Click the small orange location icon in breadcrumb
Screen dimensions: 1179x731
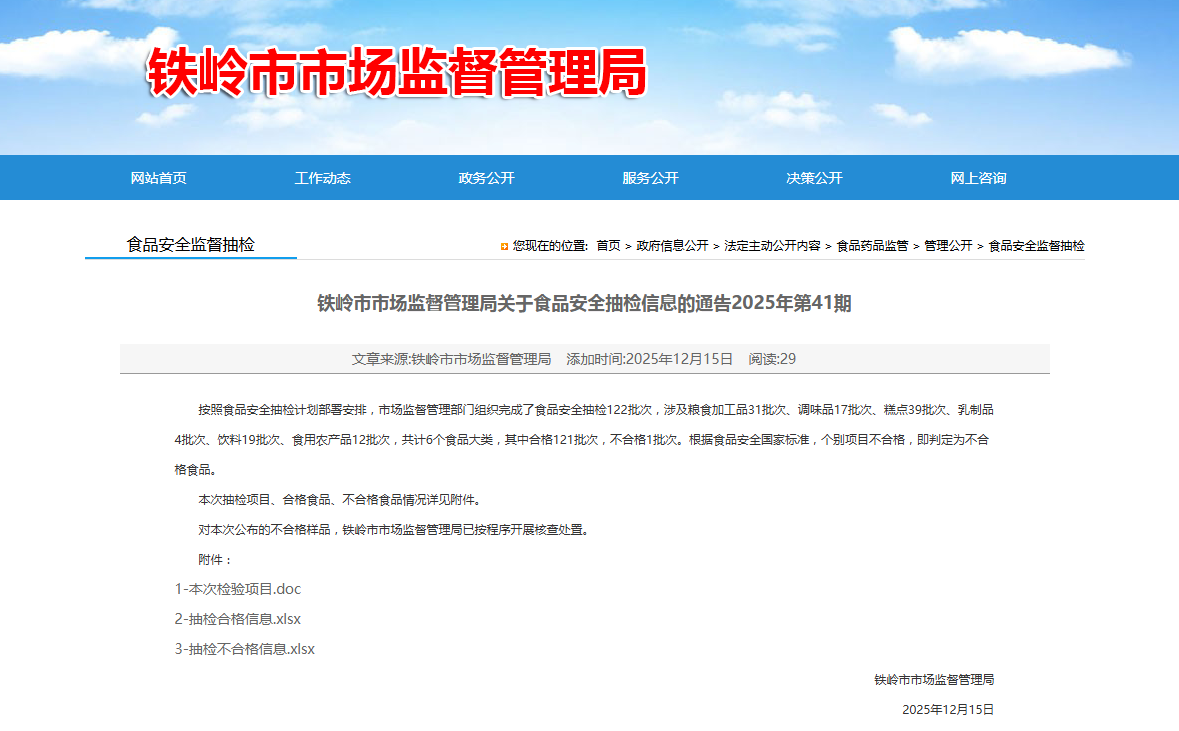505,247
